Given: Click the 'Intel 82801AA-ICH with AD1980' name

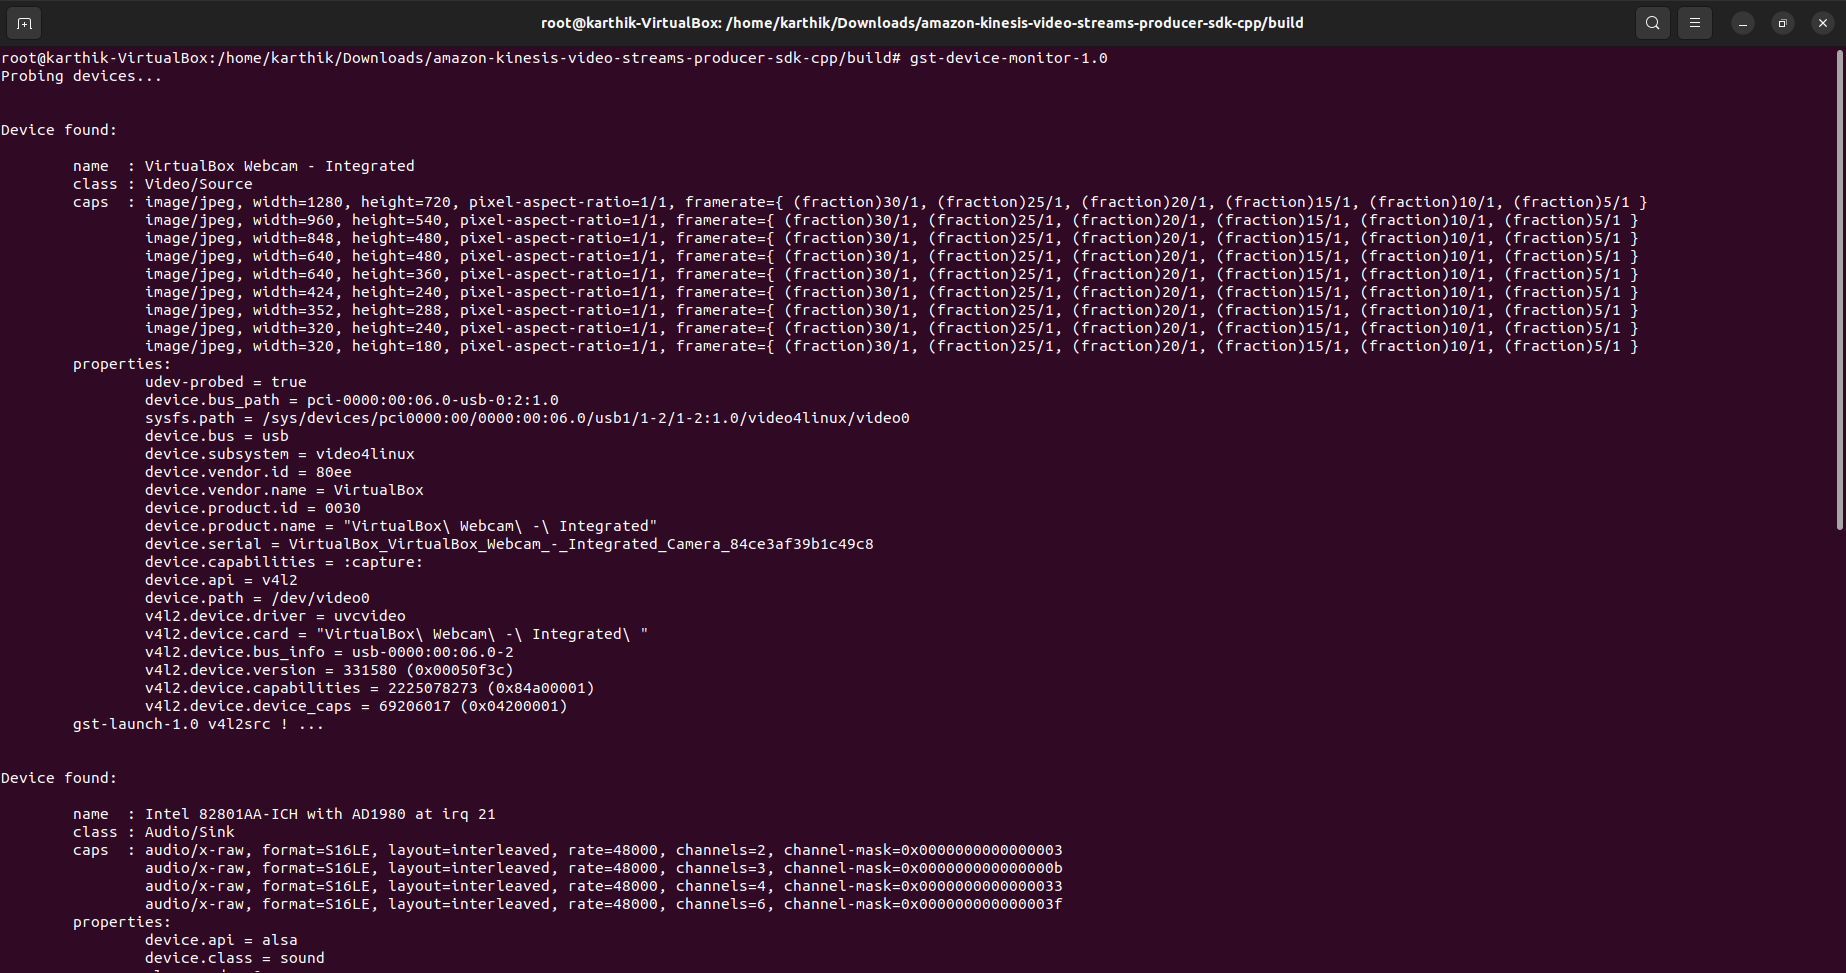Looking at the screenshot, I should (320, 813).
